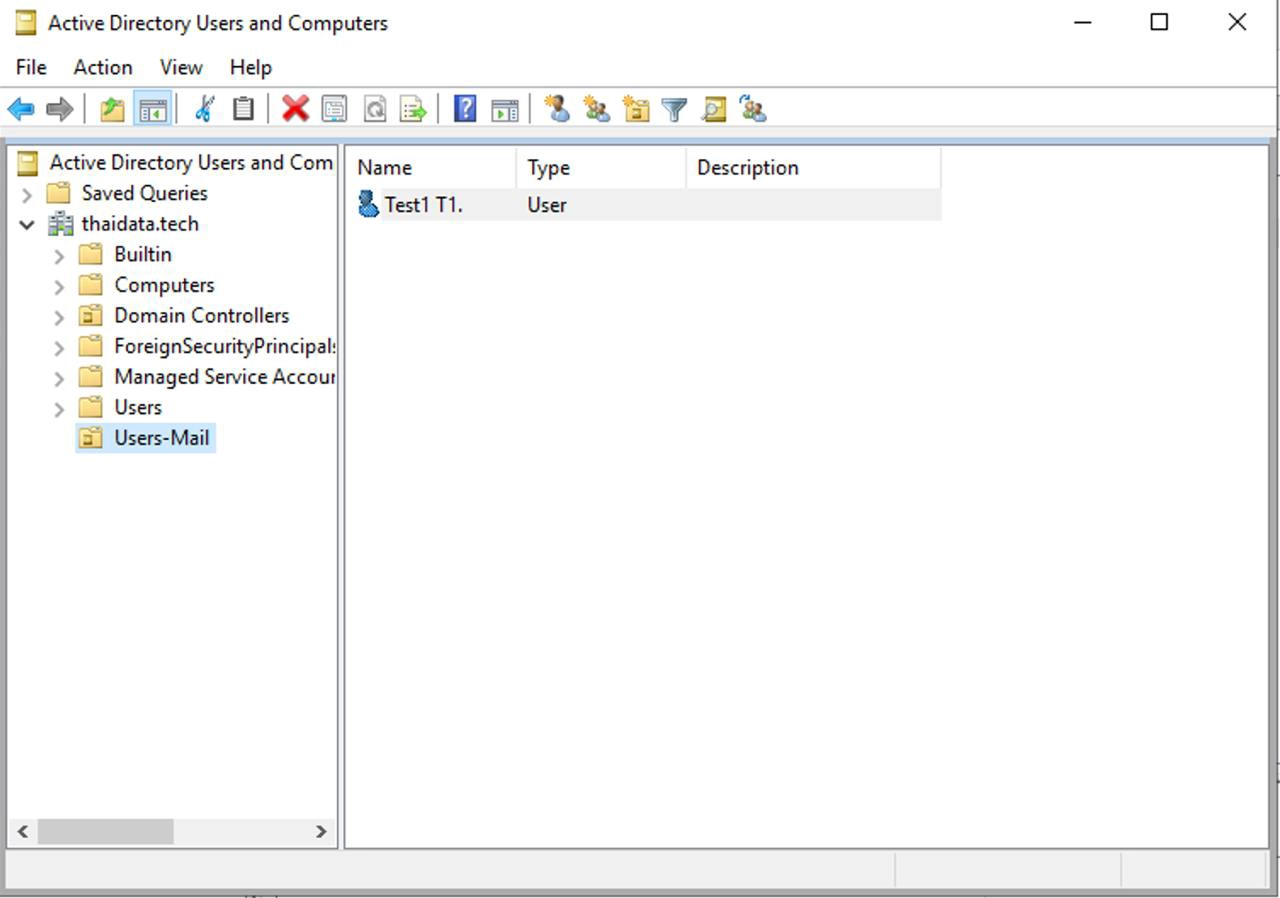The height and width of the screenshot is (898, 1280).
Task: Select ForeignSecurityPrincipals tree item
Action: coord(223,346)
